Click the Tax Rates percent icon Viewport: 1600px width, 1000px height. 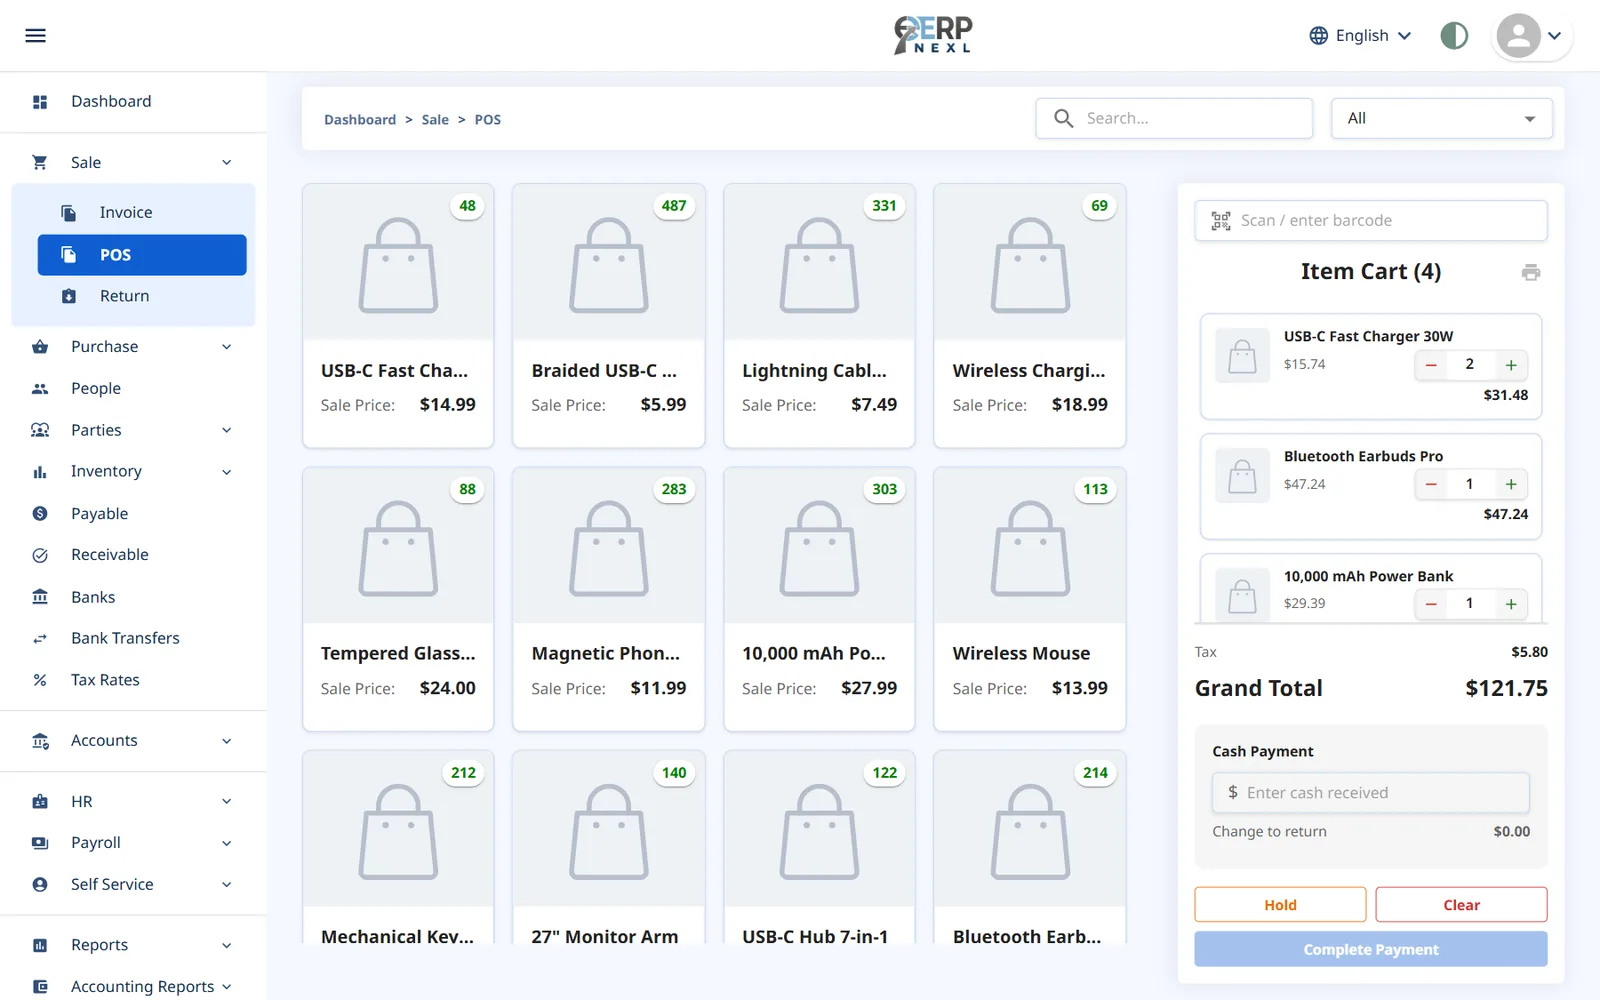tap(40, 680)
